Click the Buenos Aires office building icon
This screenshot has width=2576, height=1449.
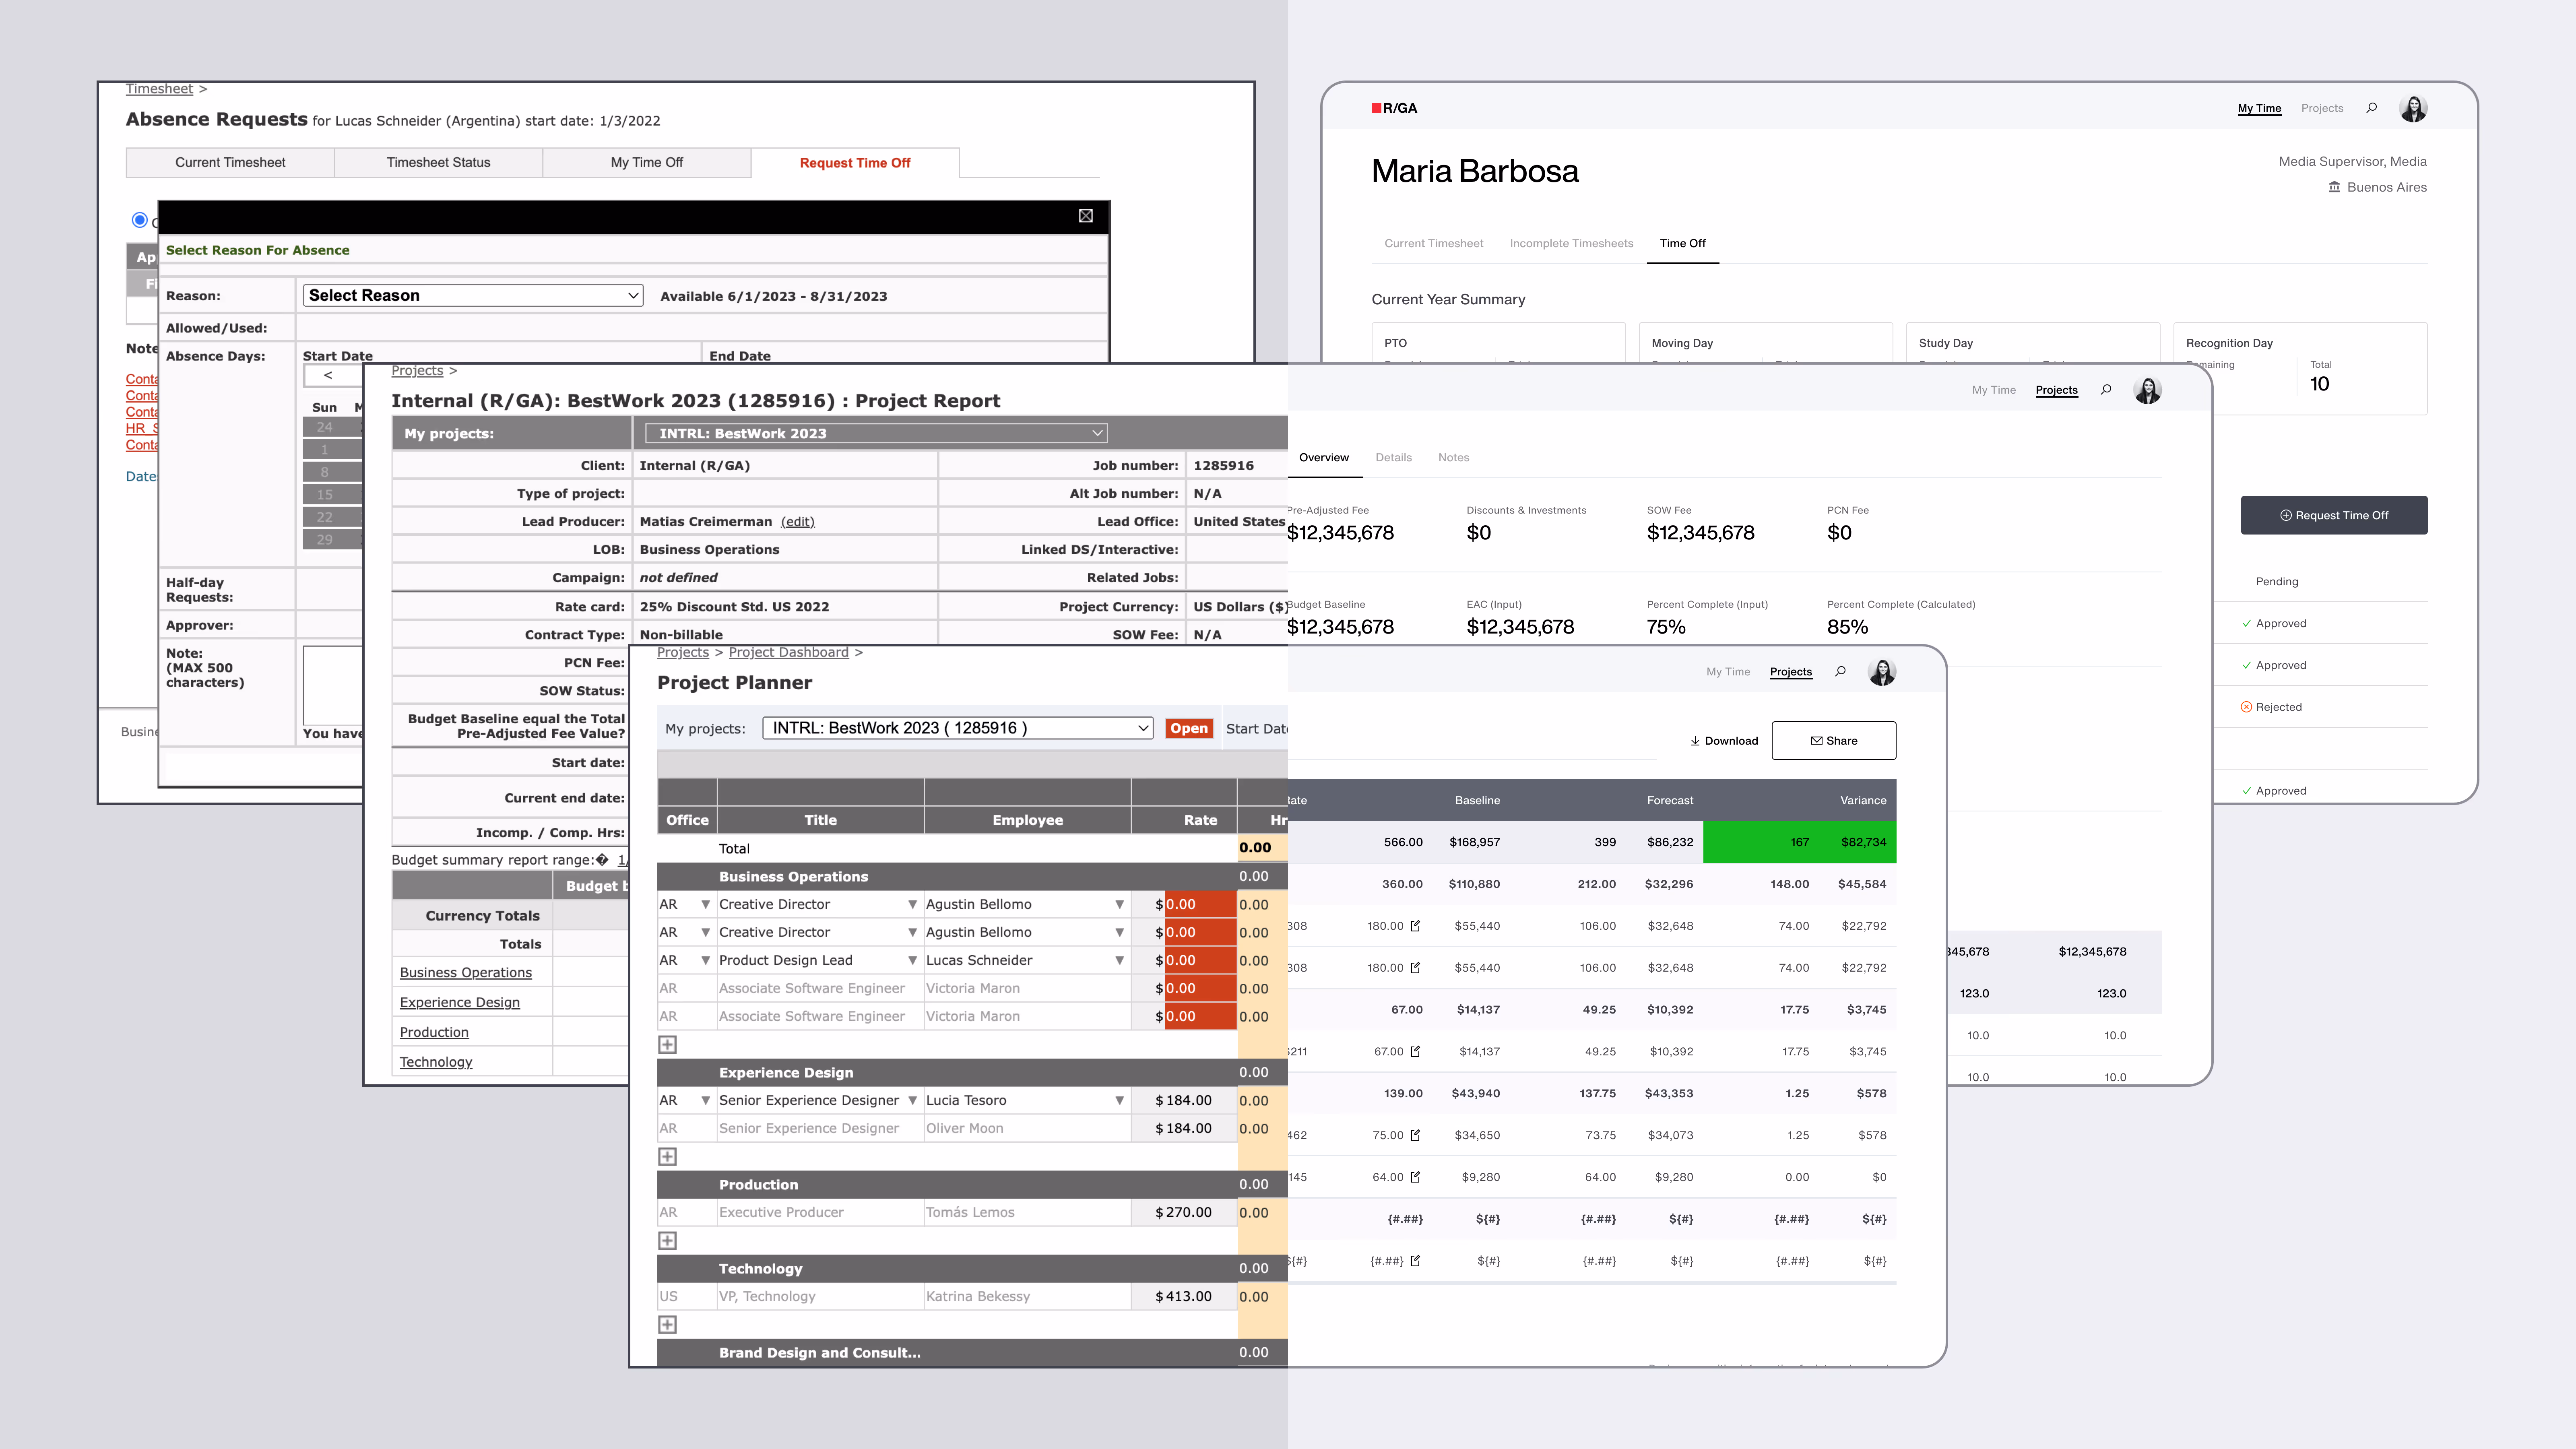pyautogui.click(x=2334, y=187)
